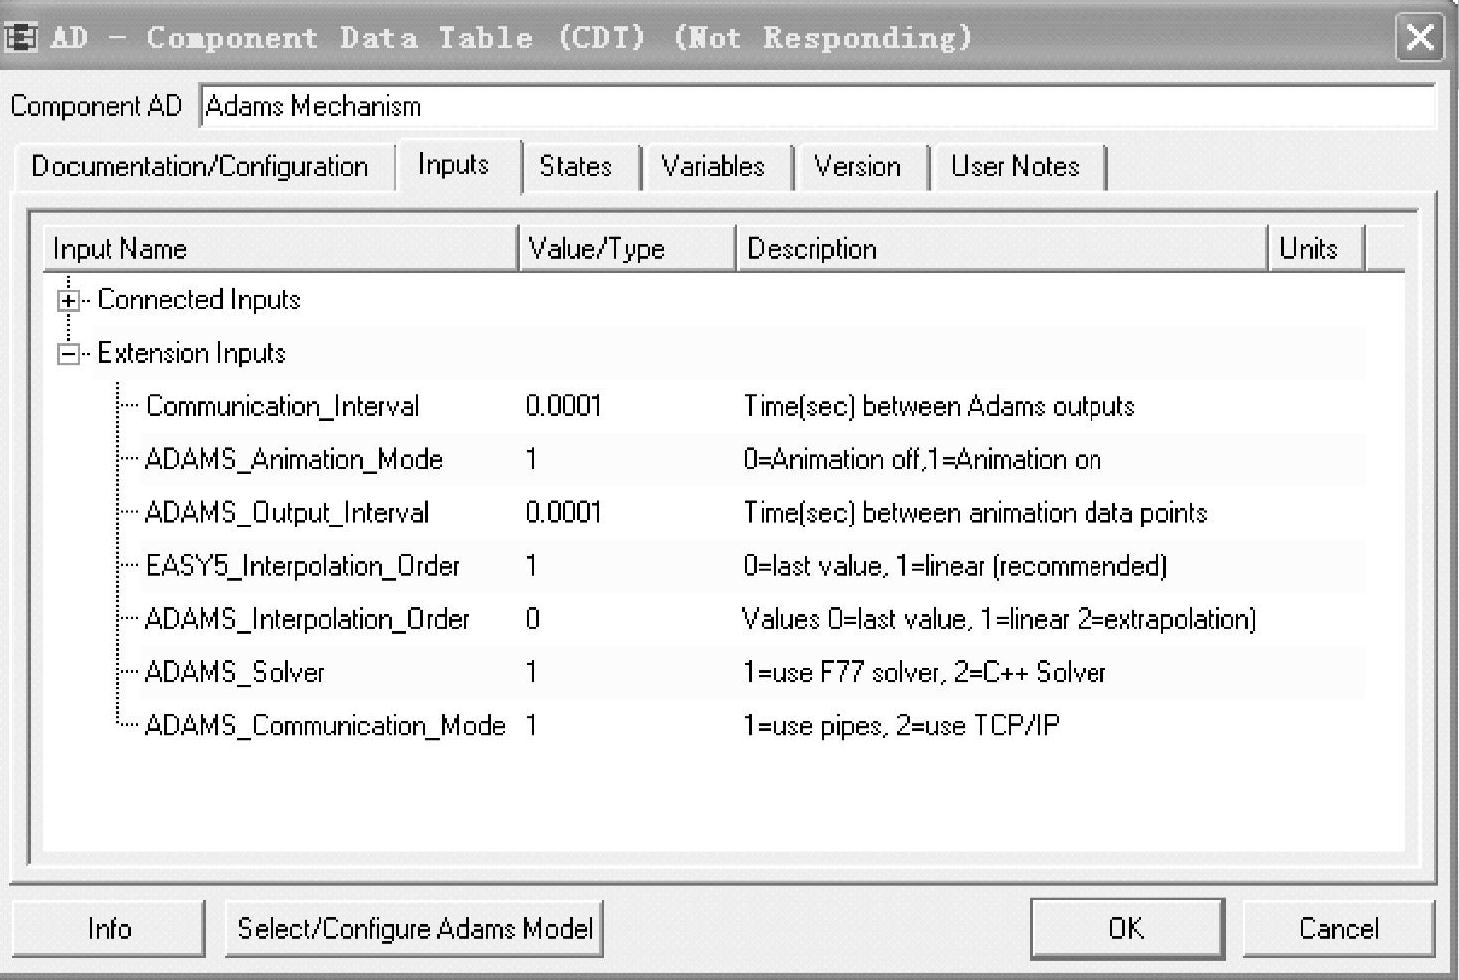
Task: Click the Info button
Action: (x=109, y=928)
